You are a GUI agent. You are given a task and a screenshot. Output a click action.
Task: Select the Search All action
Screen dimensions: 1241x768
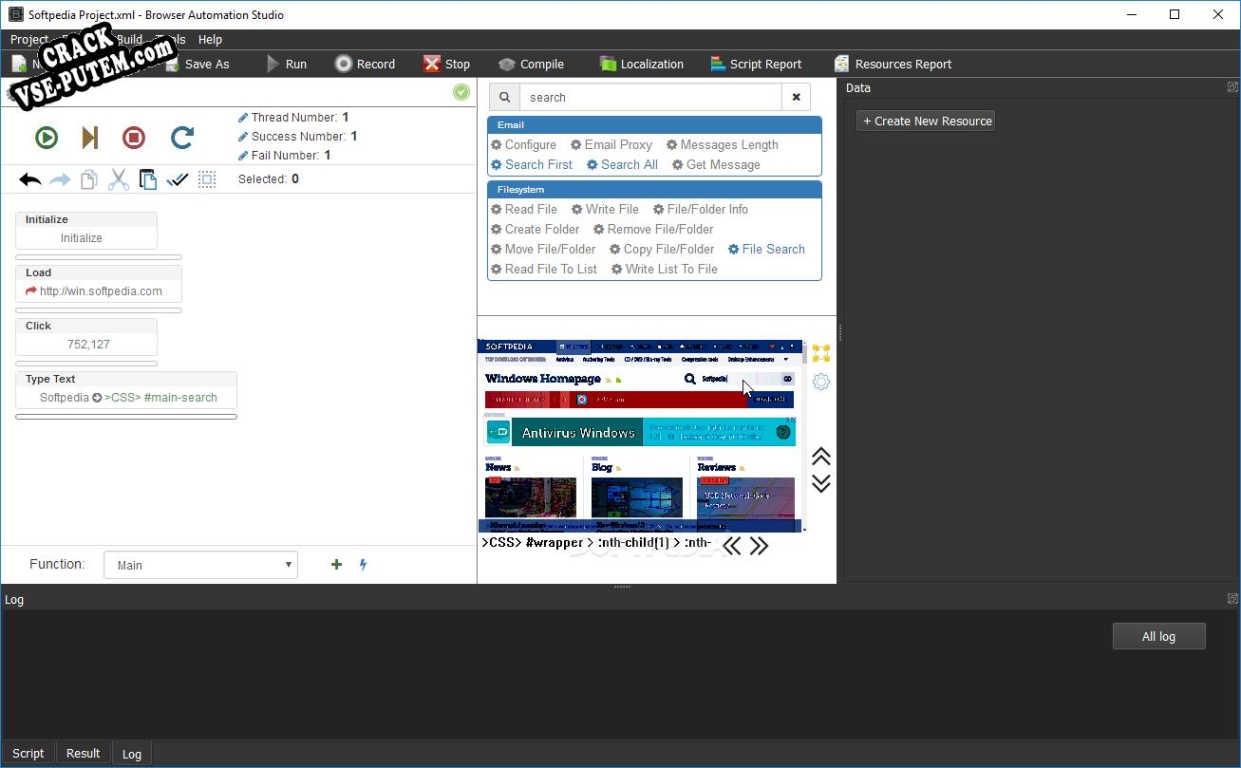[x=622, y=165]
